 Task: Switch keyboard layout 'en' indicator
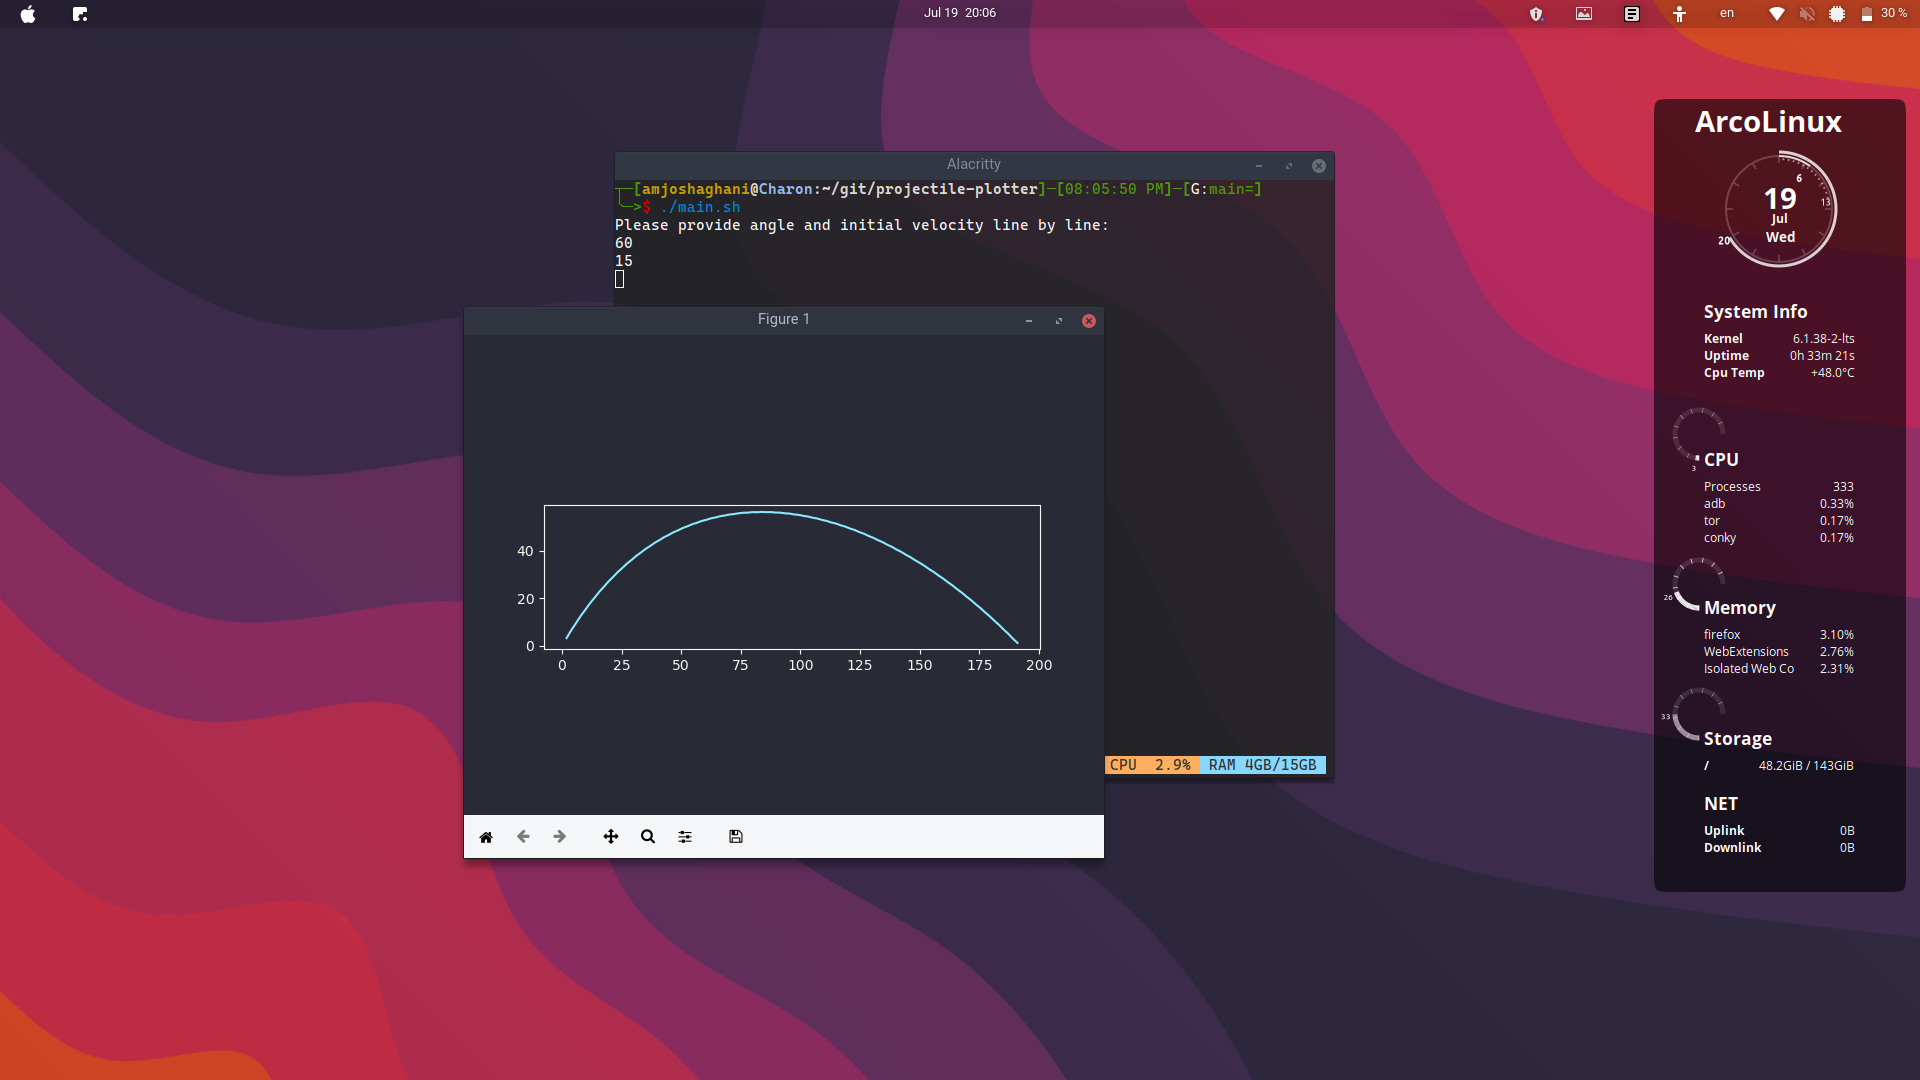point(1727,13)
